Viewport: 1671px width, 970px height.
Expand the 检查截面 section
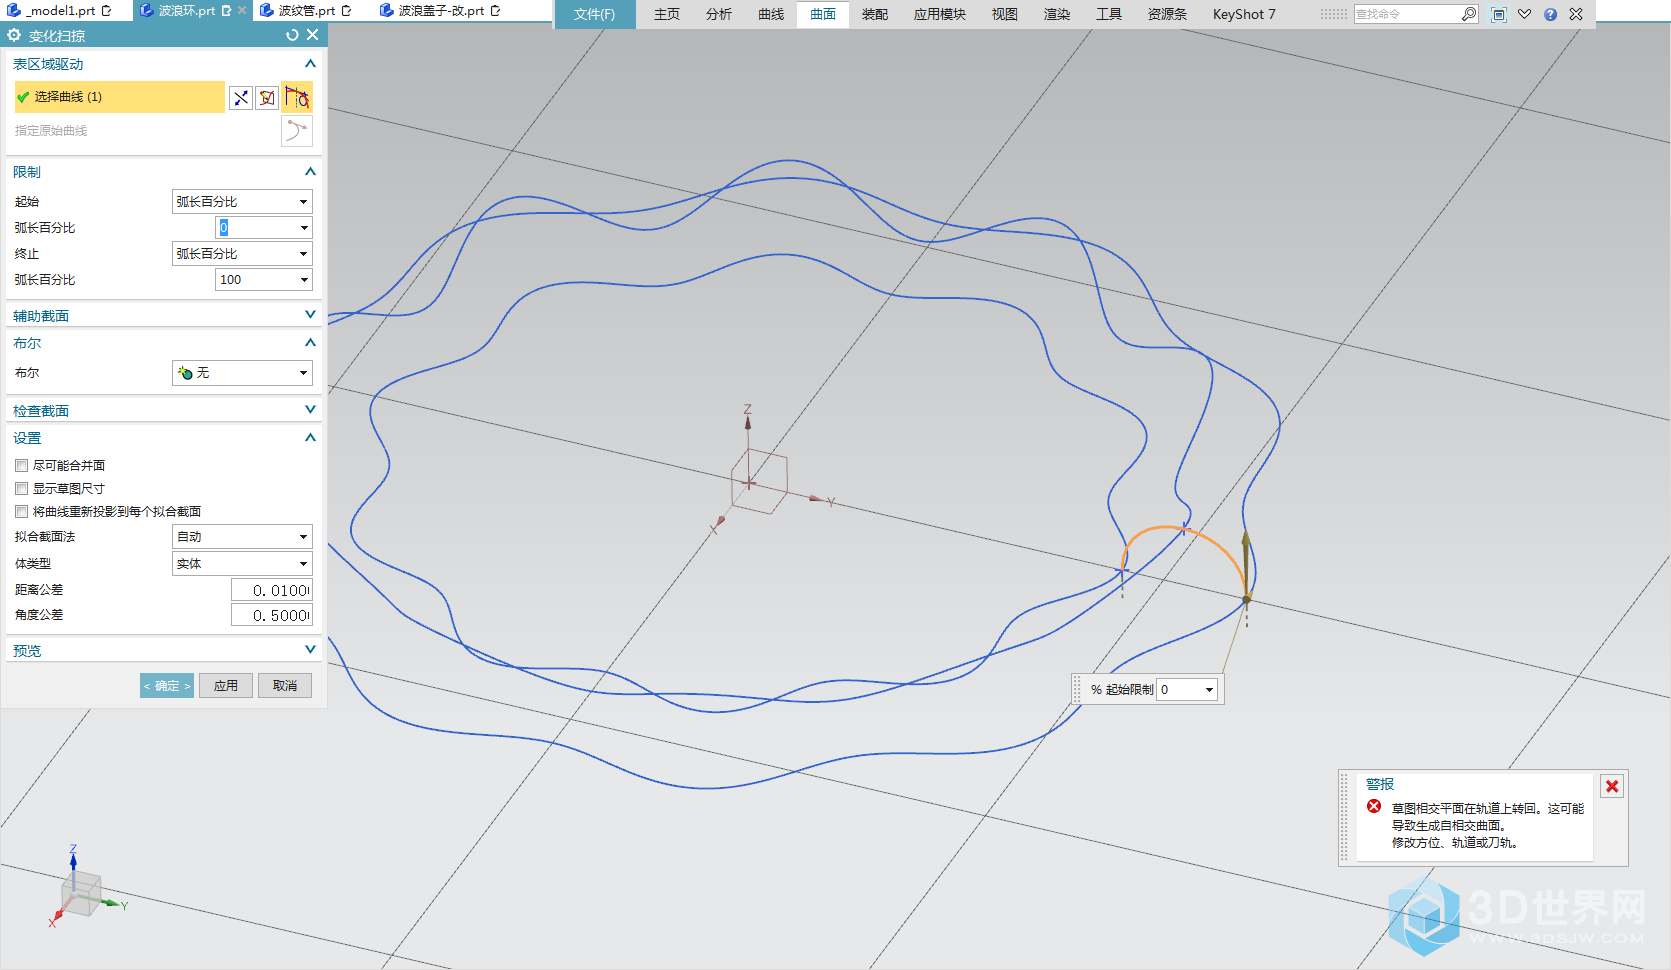pyautogui.click(x=310, y=410)
